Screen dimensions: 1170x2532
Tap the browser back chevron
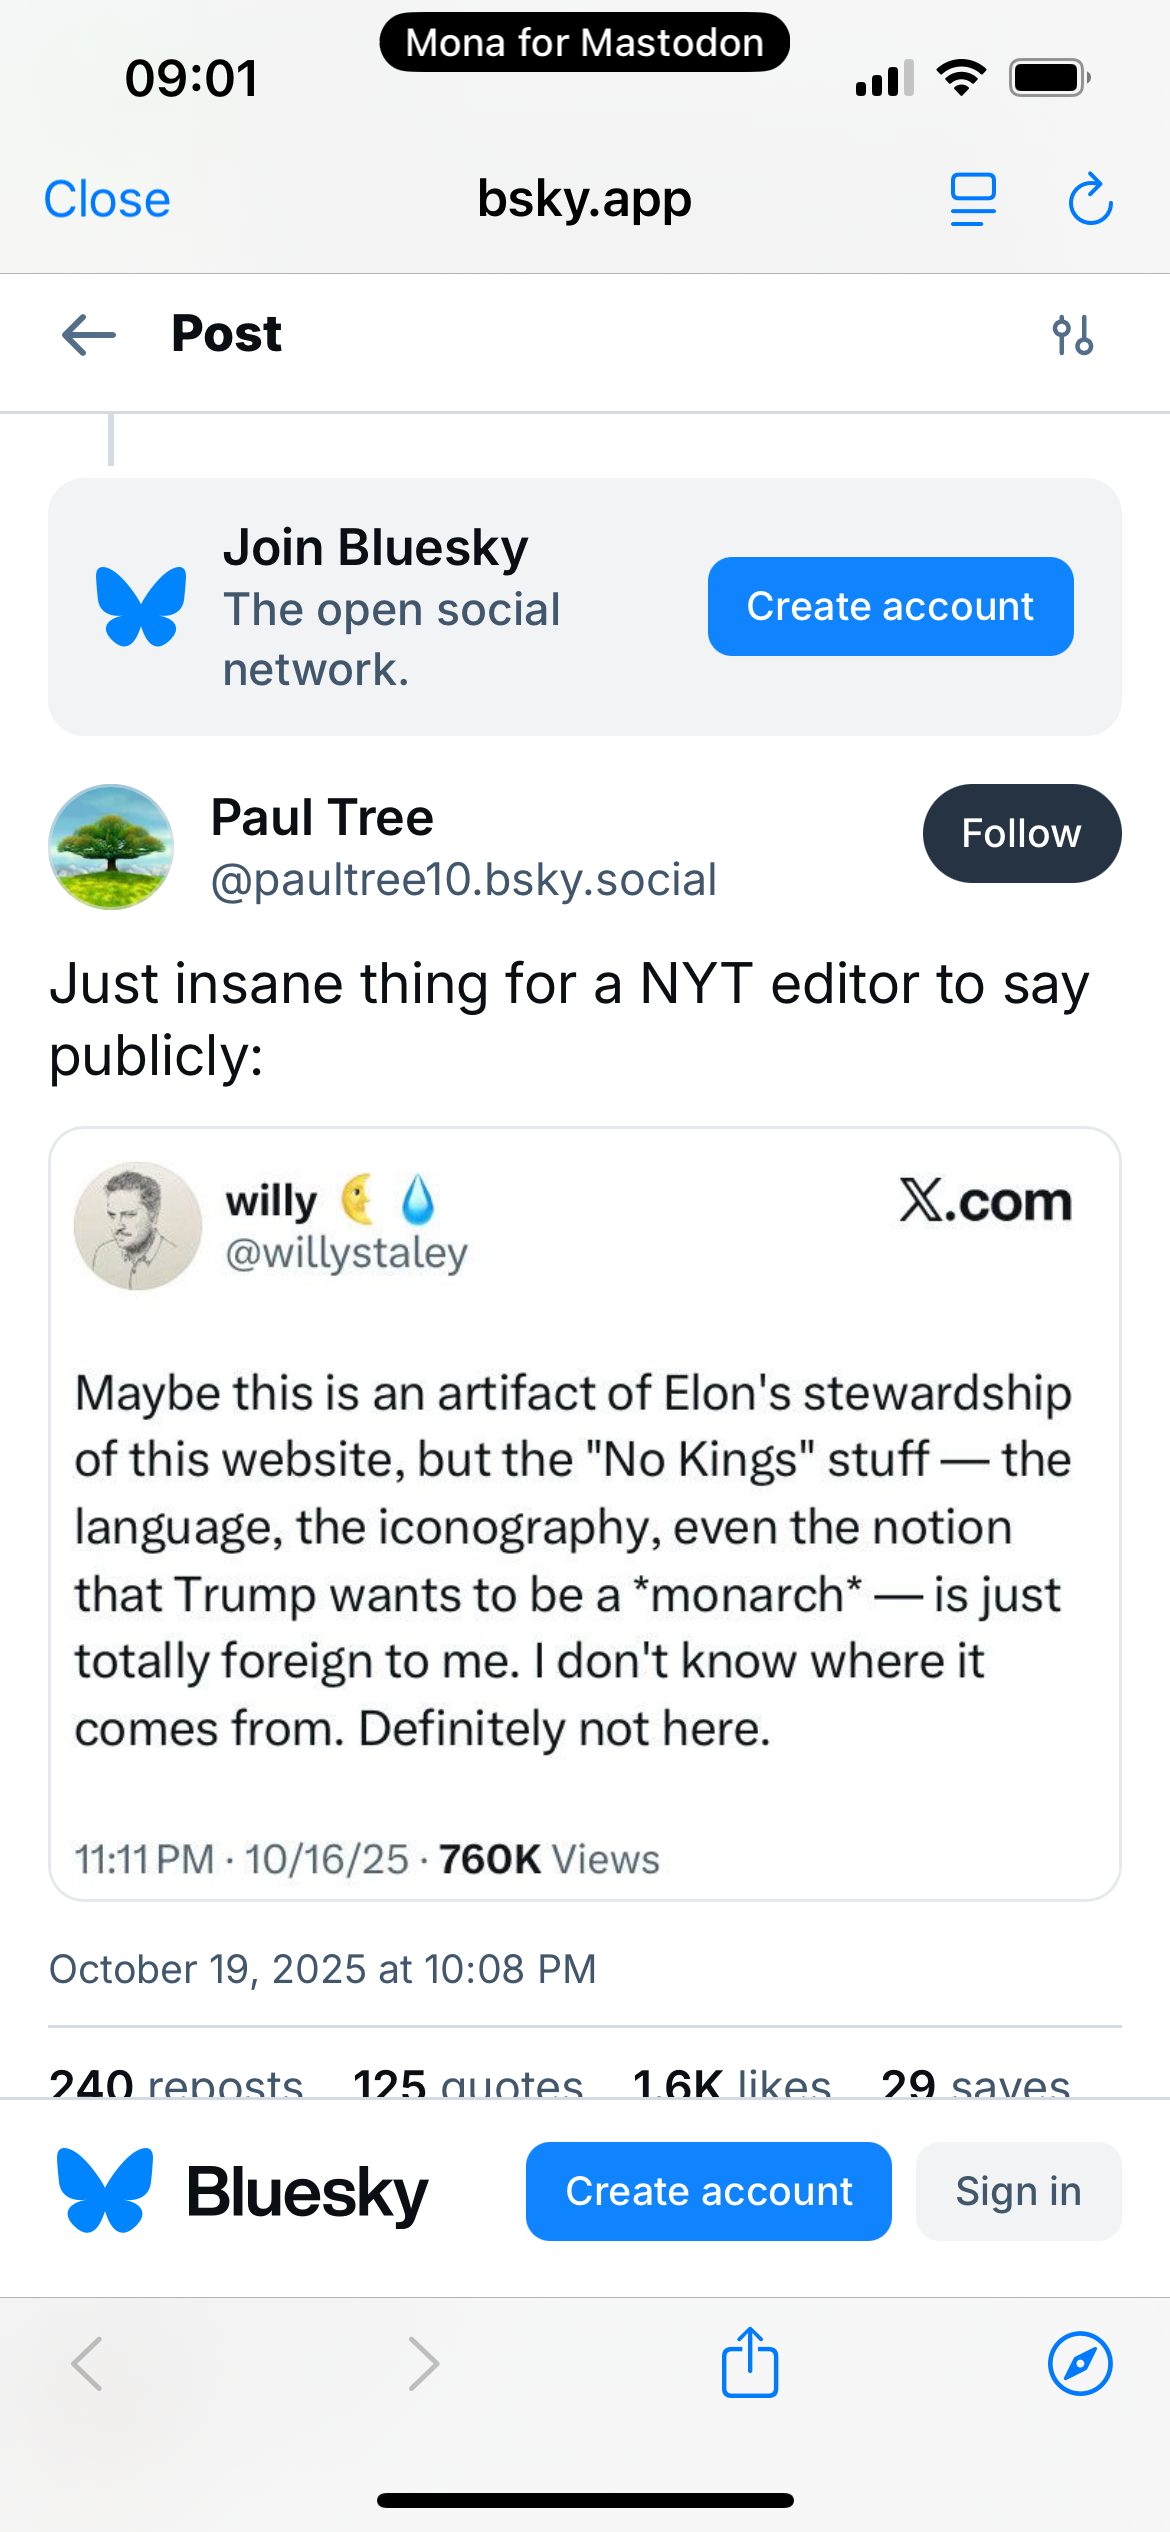click(x=88, y=2363)
